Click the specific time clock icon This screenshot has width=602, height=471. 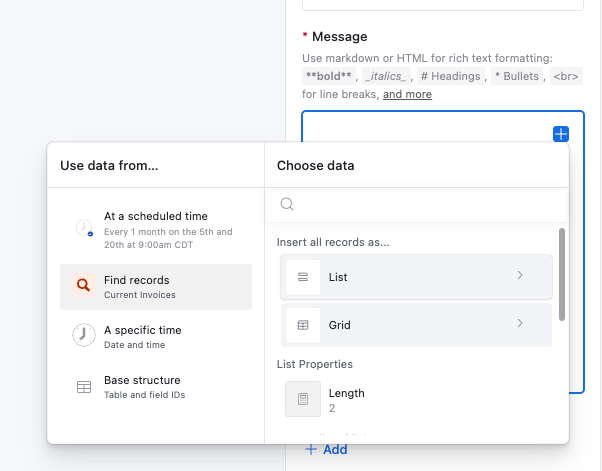coord(84,335)
